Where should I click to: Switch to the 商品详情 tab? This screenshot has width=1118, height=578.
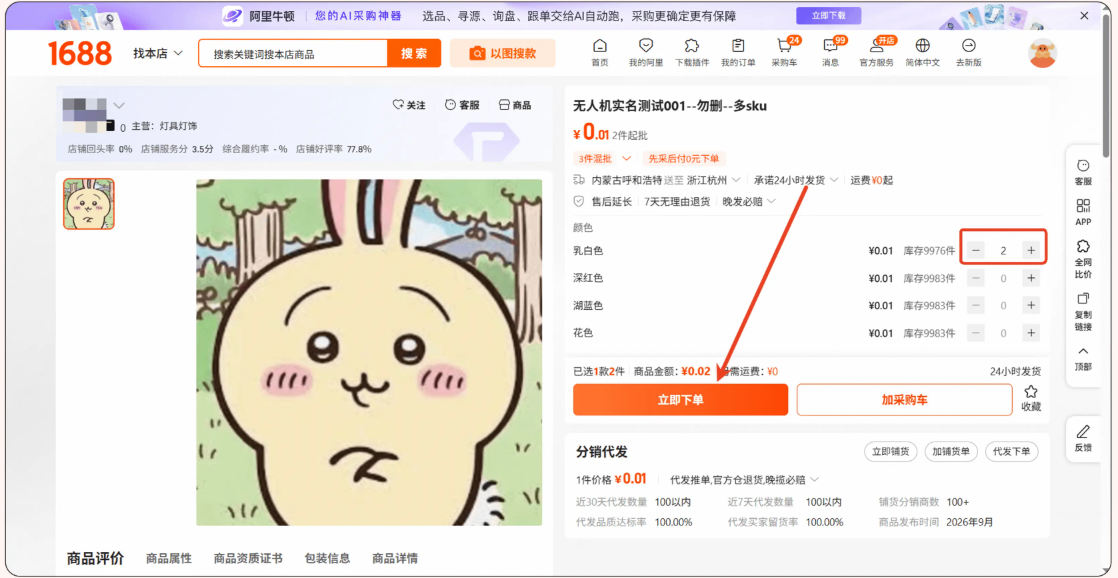395,558
